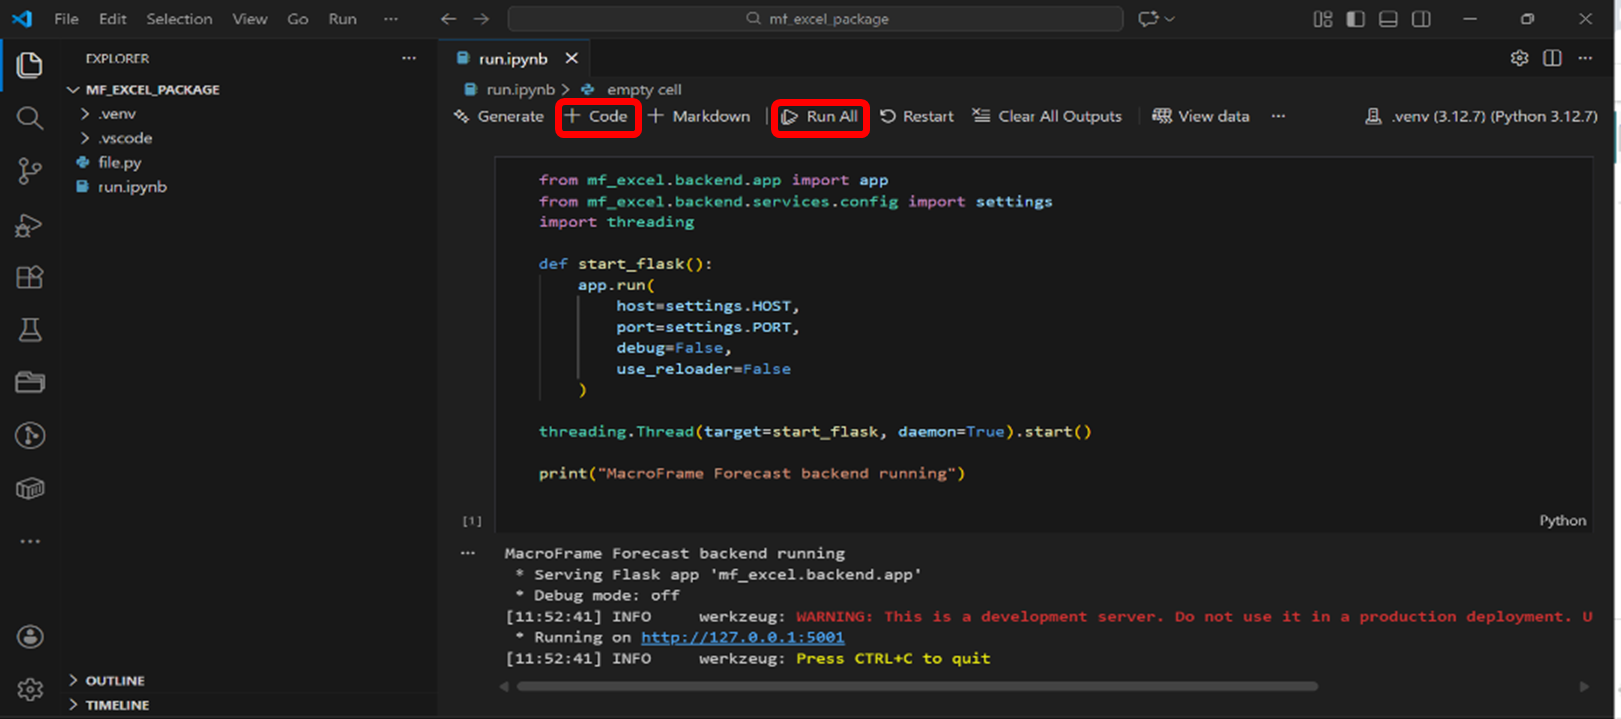Screen dimensions: 1621x719
Task: Click the Python cell language label
Action: (1562, 520)
